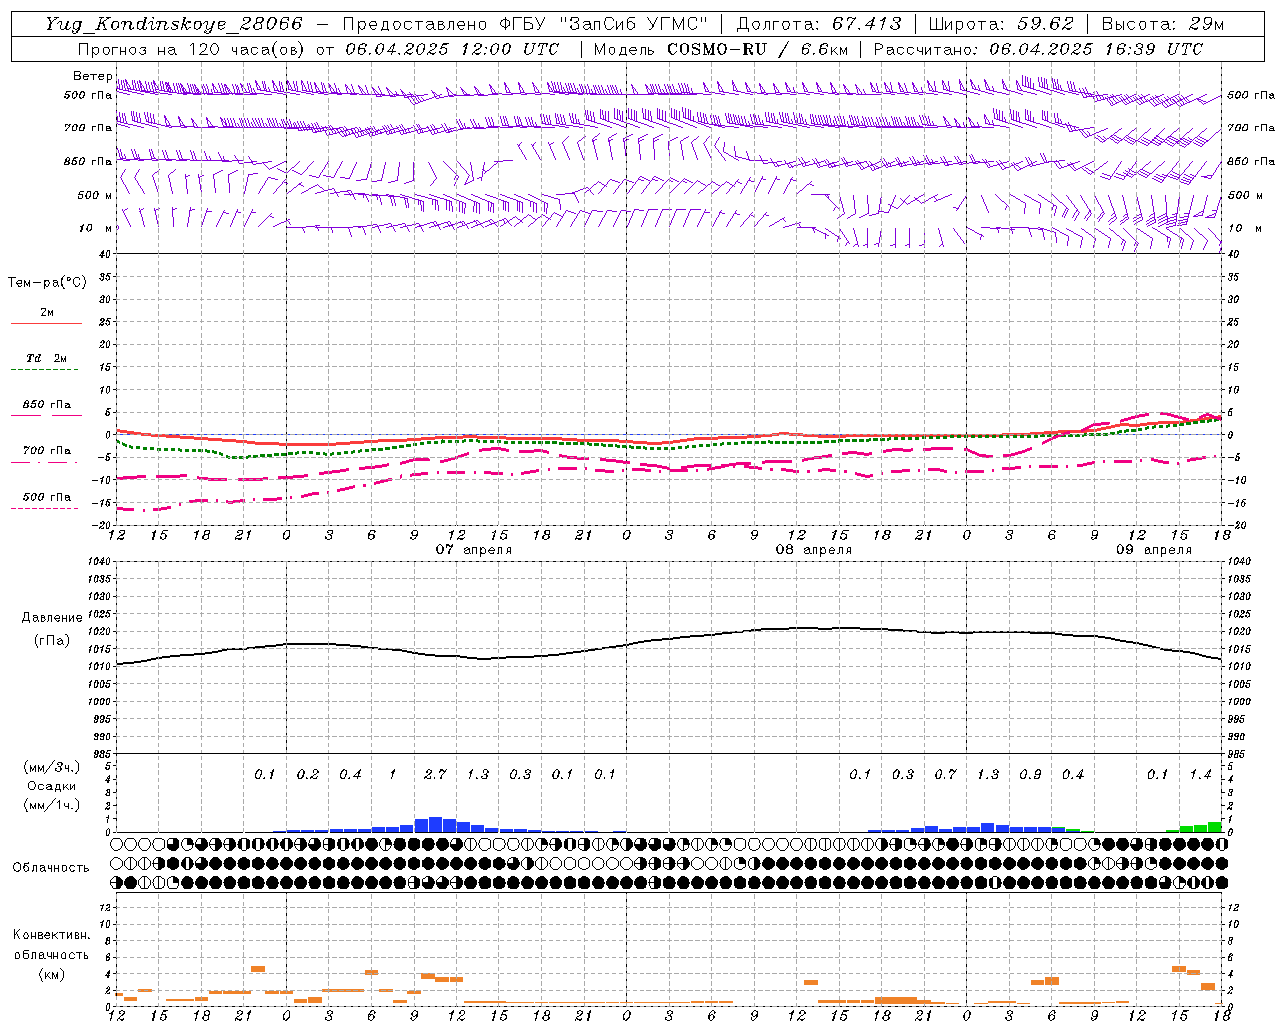
Task: Click the Ветер wind panel label
Action: point(92,76)
